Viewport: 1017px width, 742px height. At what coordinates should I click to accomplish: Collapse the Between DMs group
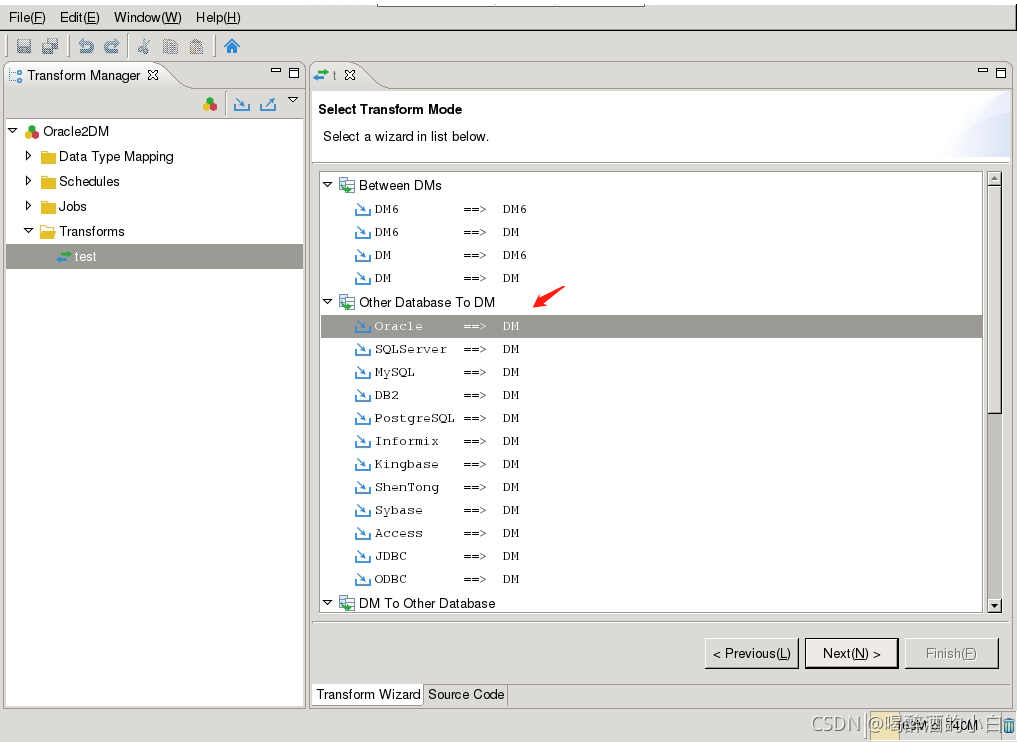tap(328, 185)
